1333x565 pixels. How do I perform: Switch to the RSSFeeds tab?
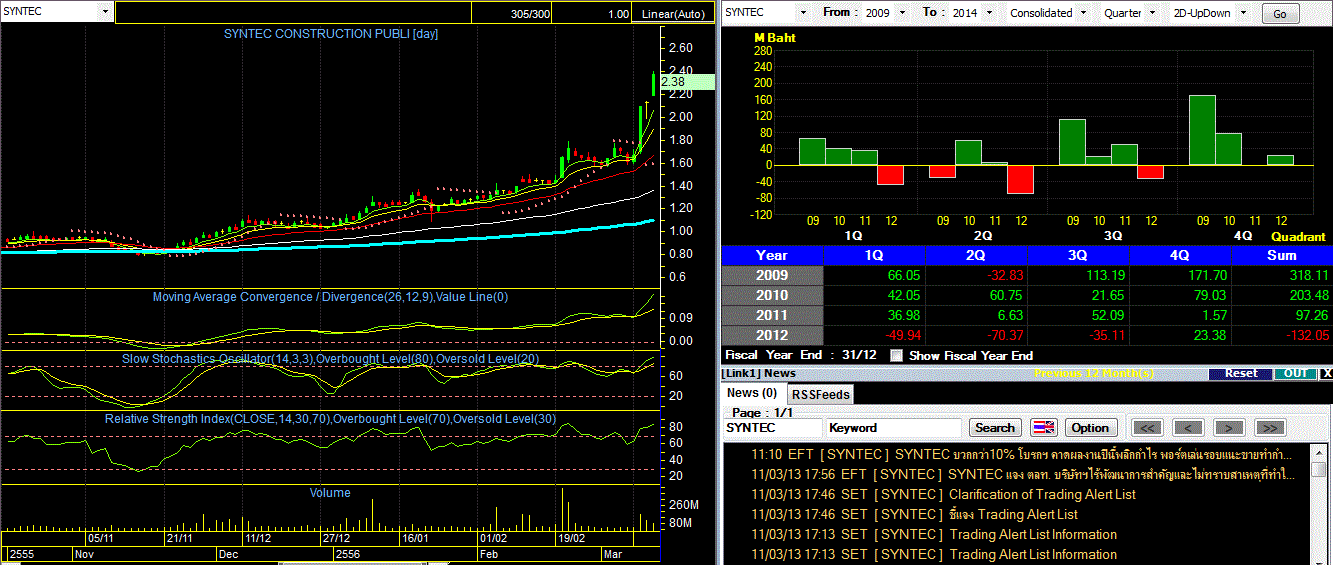coord(820,394)
